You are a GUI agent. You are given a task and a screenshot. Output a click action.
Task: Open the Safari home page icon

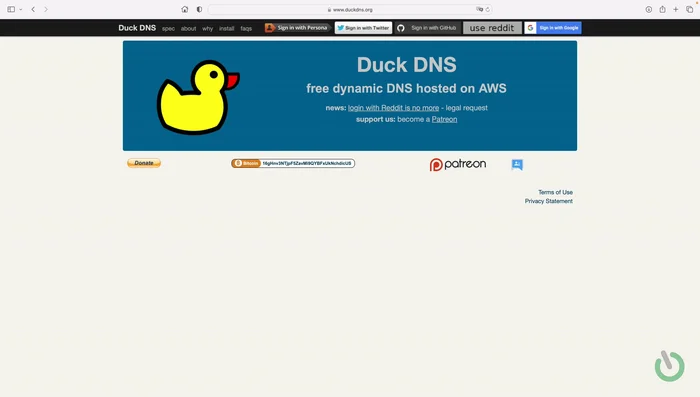(x=185, y=9)
